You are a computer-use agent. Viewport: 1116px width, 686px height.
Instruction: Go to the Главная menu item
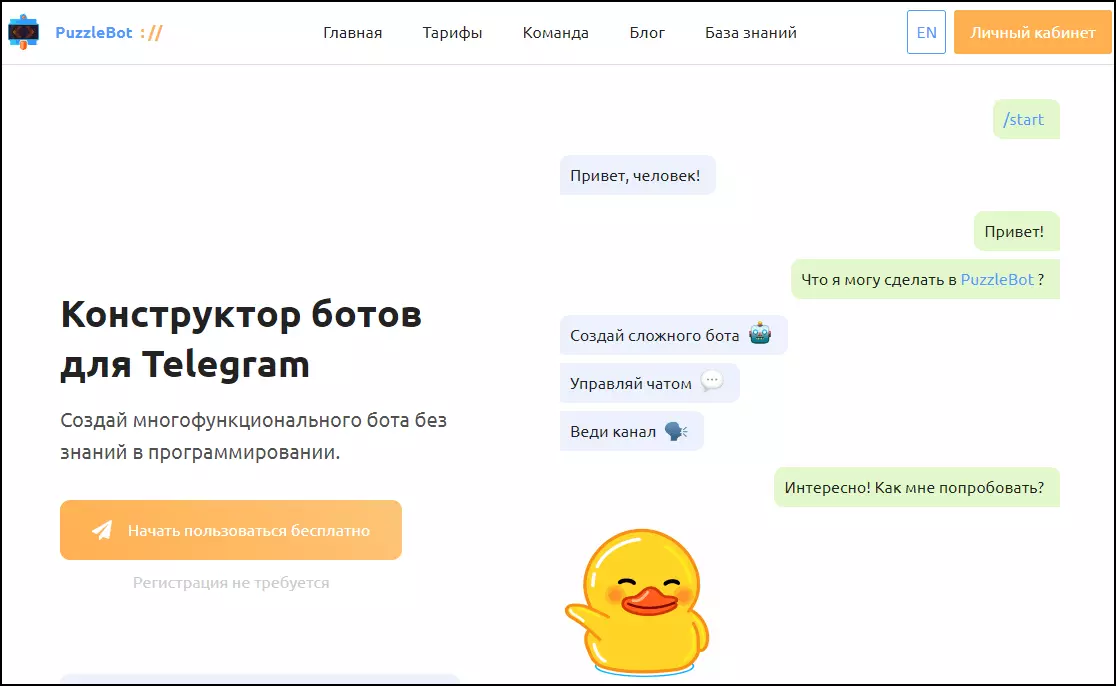[352, 33]
